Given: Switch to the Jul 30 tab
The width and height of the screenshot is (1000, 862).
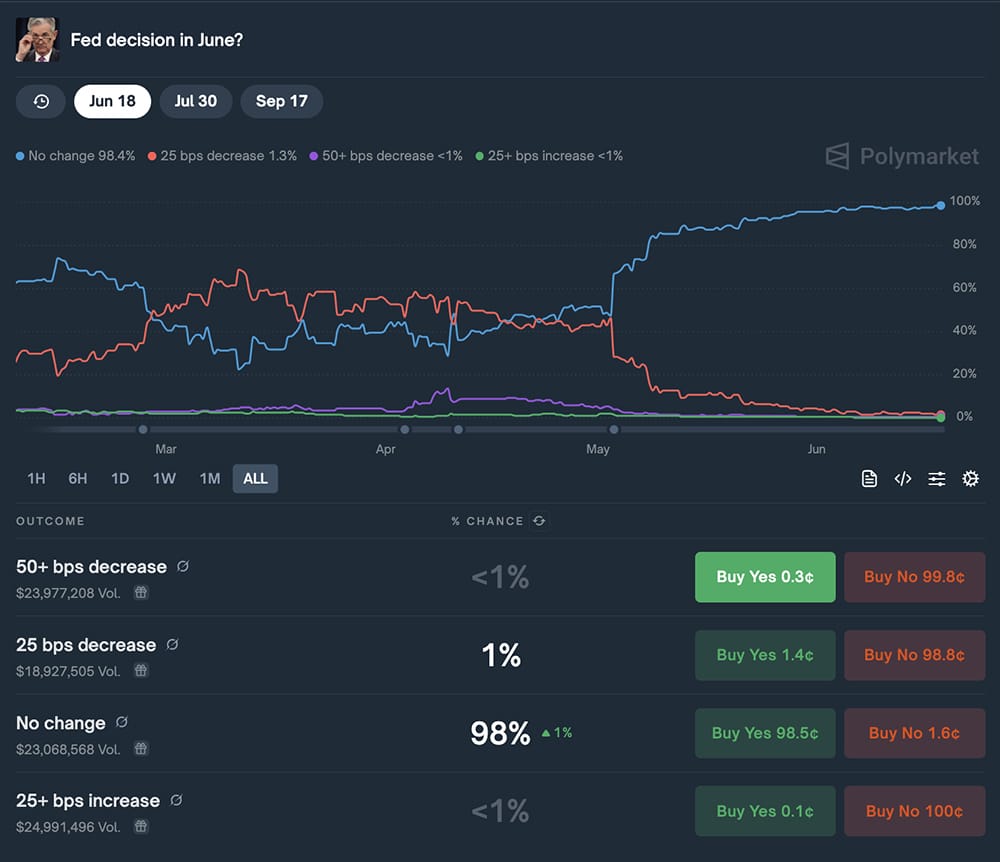Looking at the screenshot, I should click(x=196, y=101).
